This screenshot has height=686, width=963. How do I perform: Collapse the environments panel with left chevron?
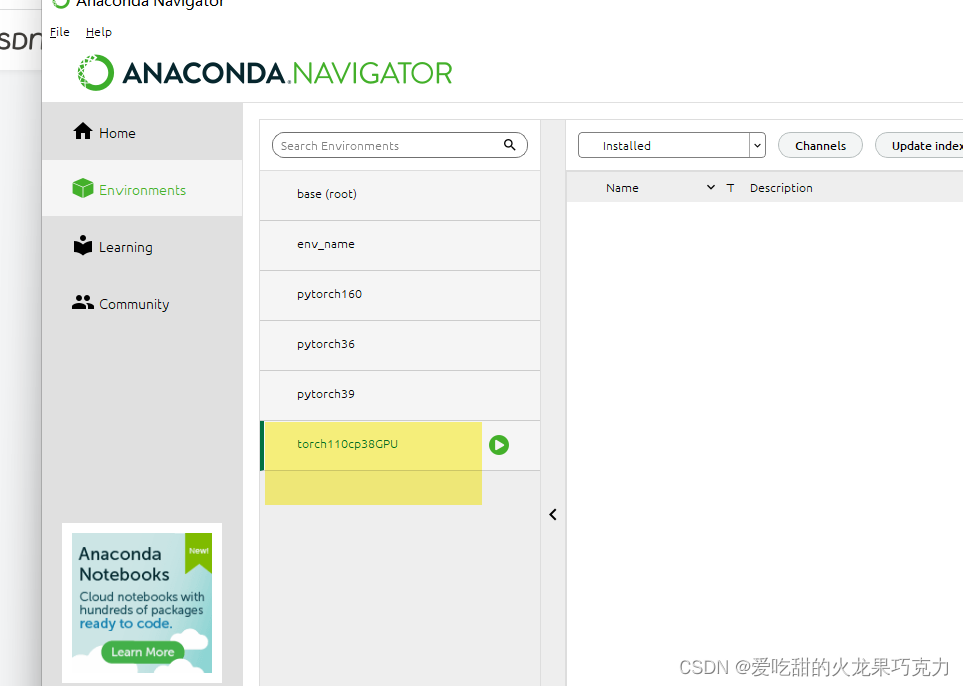(553, 515)
